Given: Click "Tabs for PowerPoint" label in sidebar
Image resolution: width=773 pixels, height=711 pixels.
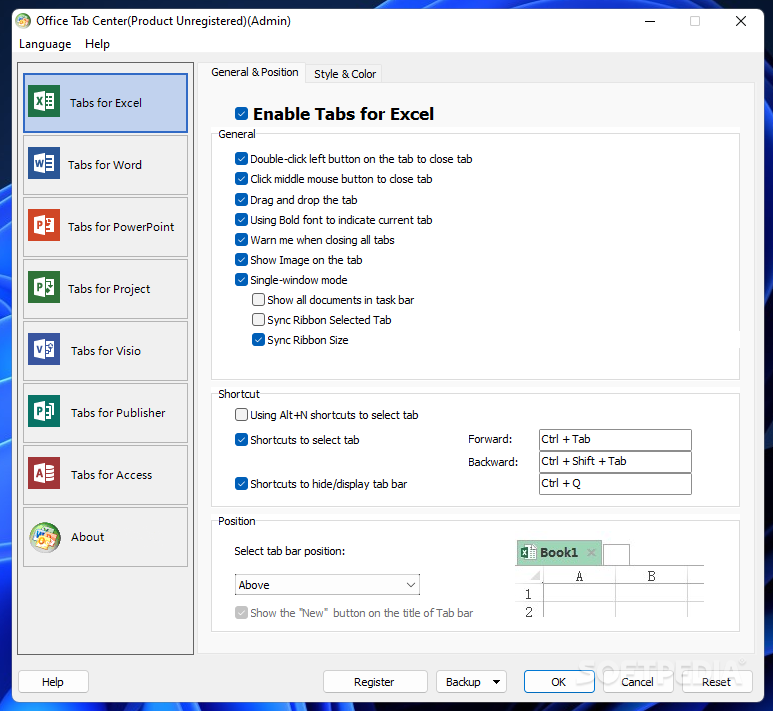Looking at the screenshot, I should click(x=121, y=227).
